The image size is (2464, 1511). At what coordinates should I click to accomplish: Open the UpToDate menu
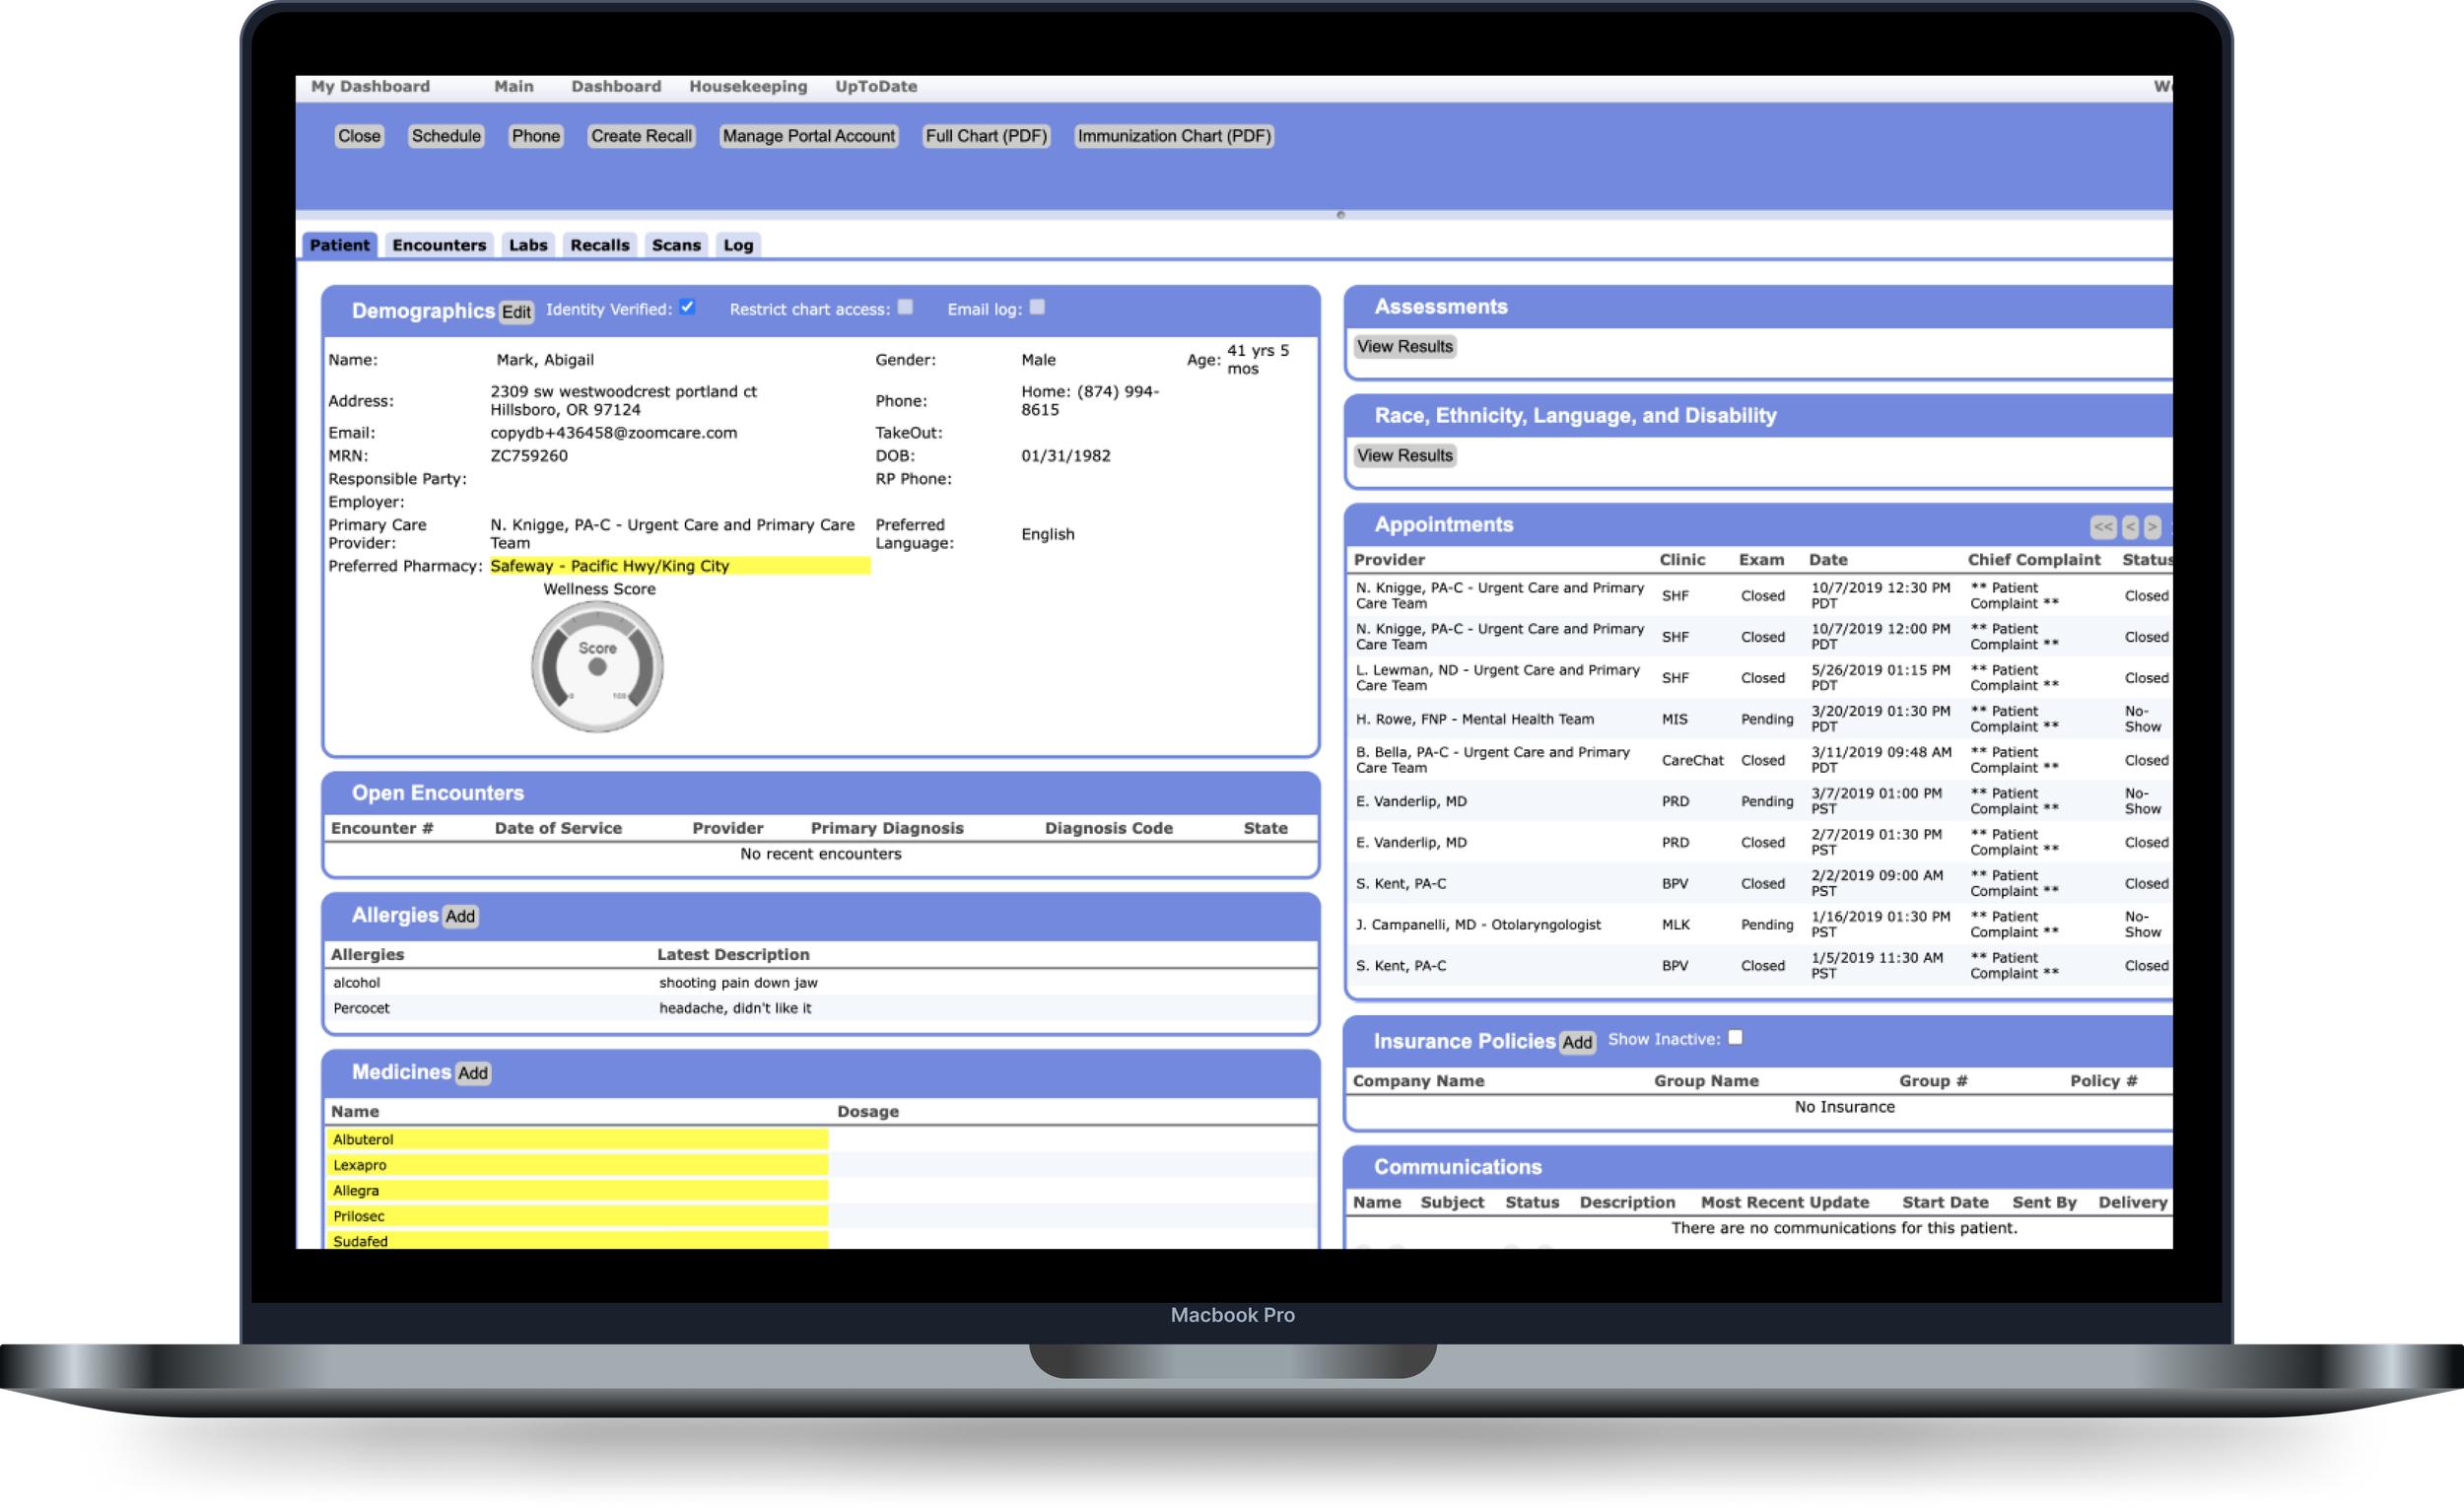[x=875, y=86]
